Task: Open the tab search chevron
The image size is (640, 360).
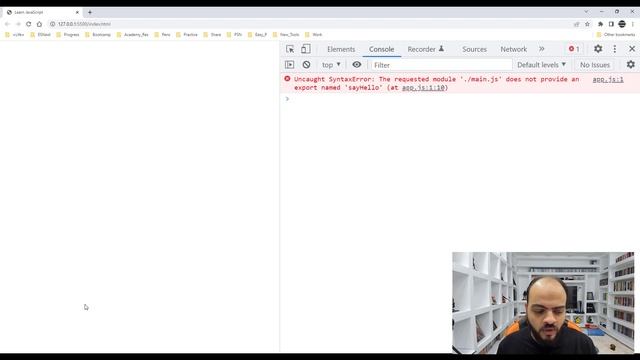Action: point(586,11)
